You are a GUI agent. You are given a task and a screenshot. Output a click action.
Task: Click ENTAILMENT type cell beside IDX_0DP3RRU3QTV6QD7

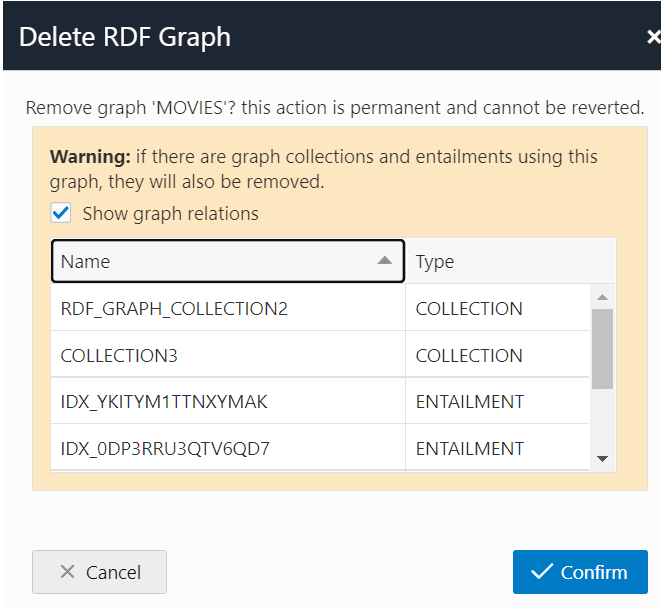coord(470,449)
